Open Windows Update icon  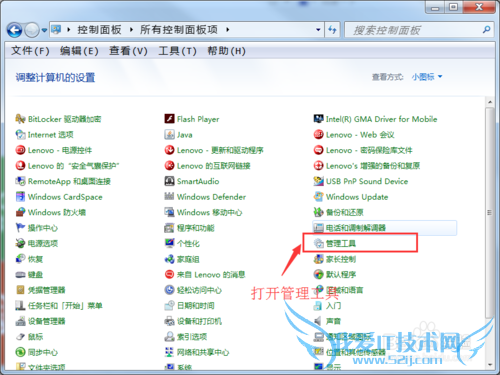319,197
